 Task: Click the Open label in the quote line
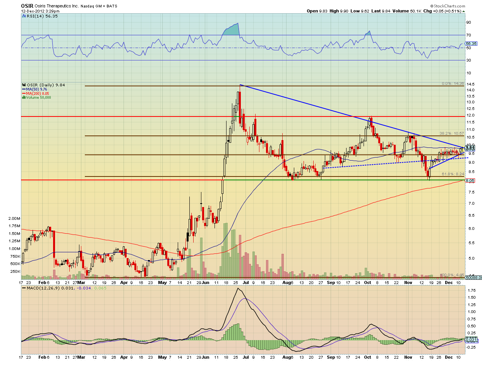pos(312,11)
